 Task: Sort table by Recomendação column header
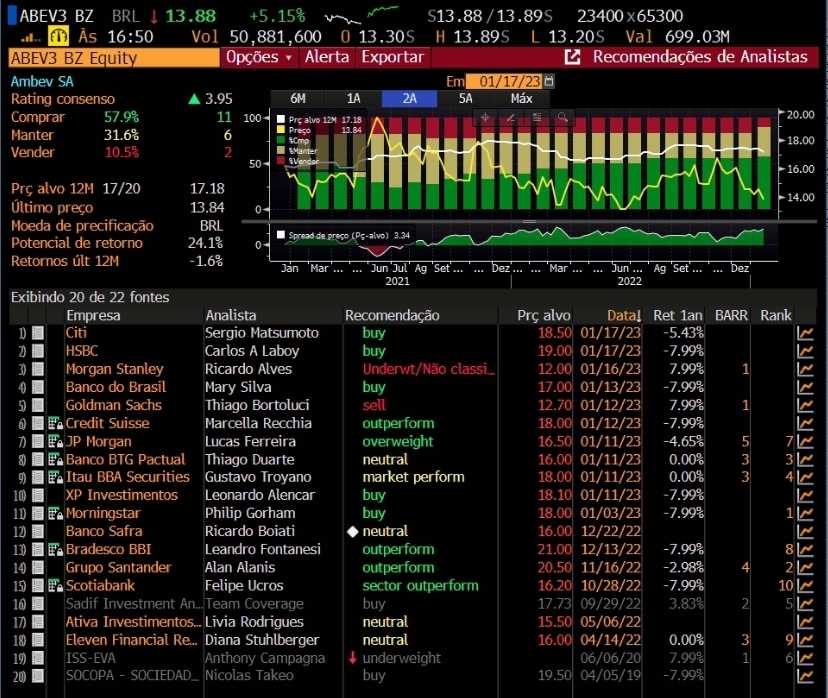coord(392,316)
